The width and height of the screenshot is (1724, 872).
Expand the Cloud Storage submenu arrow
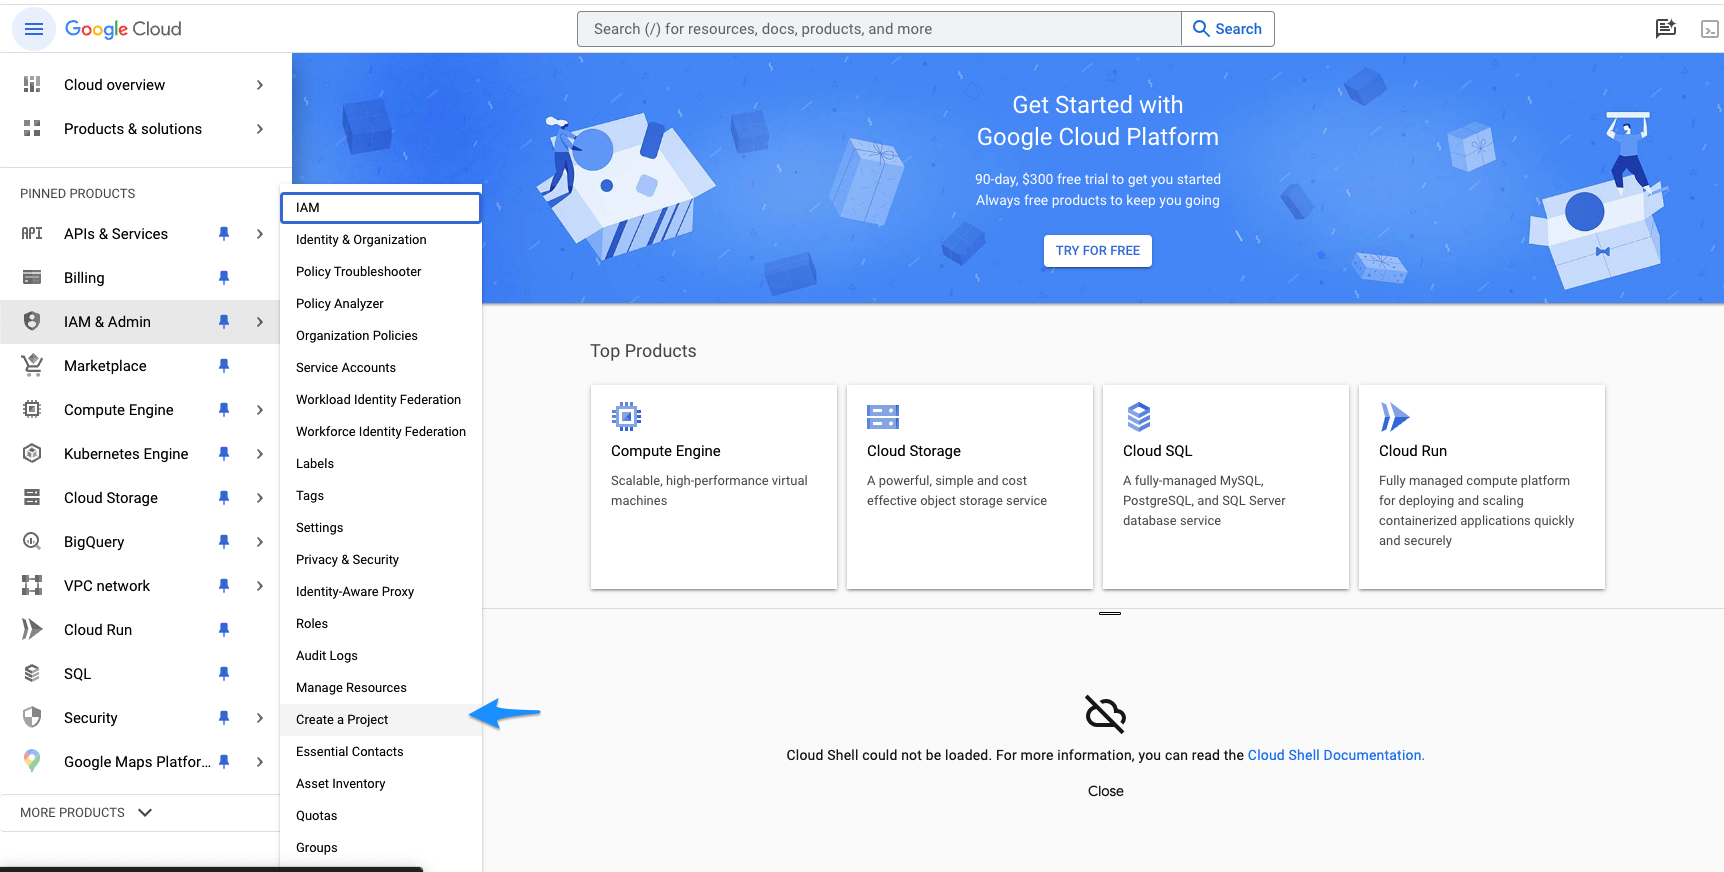[x=260, y=497]
